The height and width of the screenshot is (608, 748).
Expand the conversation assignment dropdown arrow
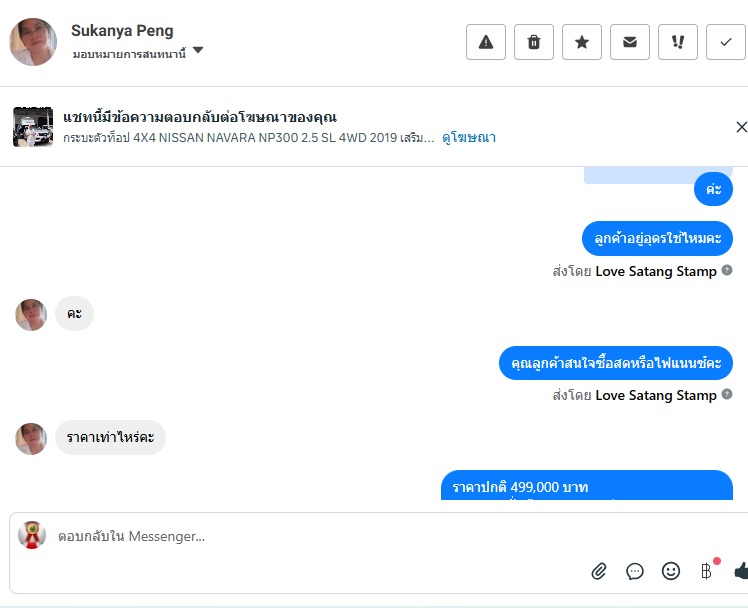(198, 51)
